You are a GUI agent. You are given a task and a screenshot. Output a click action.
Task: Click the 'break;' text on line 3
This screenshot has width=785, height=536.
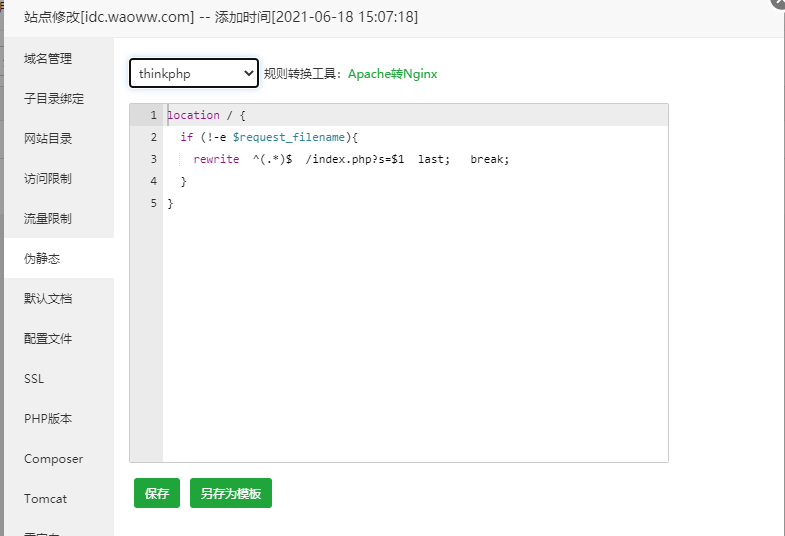[x=490, y=159]
